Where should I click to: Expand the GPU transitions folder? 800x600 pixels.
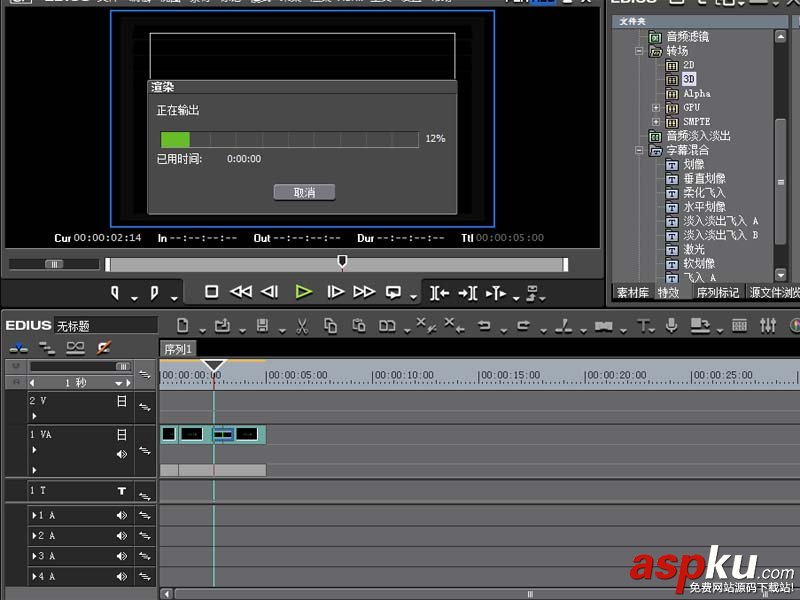coord(656,108)
